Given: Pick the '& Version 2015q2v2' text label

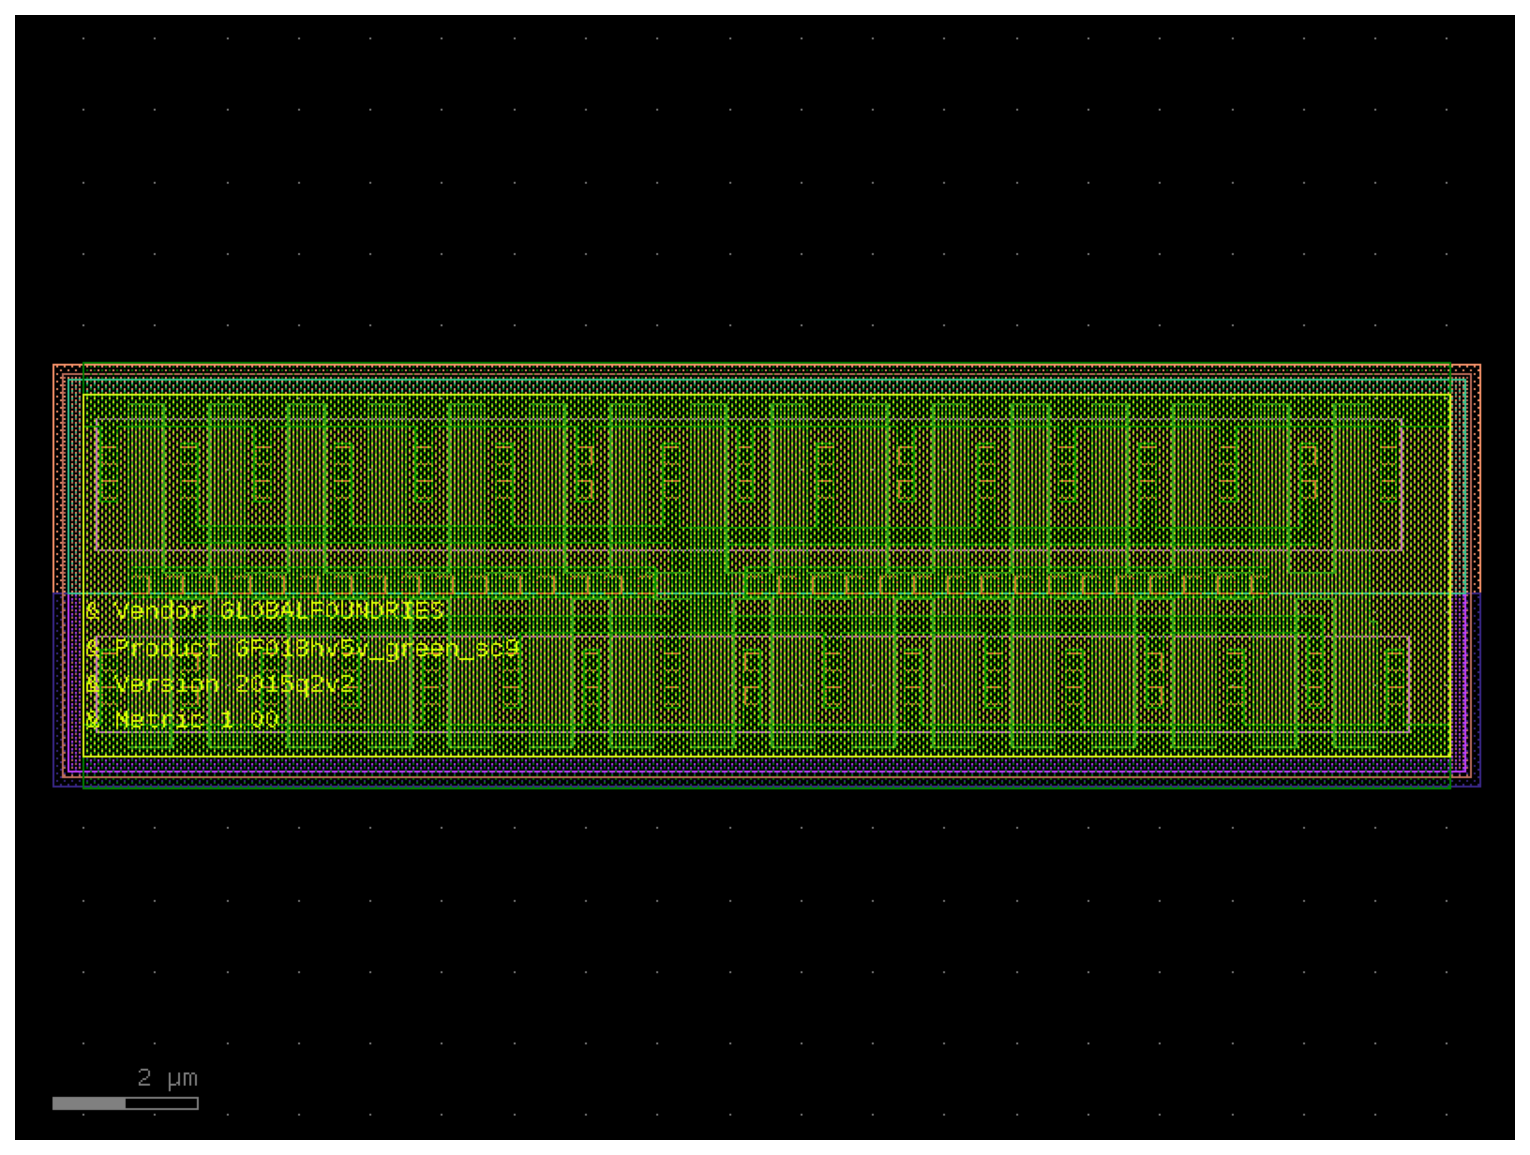Looking at the screenshot, I should (222, 684).
